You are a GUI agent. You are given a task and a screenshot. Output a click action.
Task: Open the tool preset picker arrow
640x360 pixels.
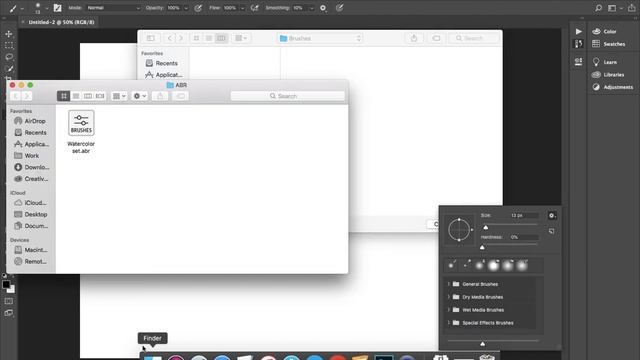(22, 8)
